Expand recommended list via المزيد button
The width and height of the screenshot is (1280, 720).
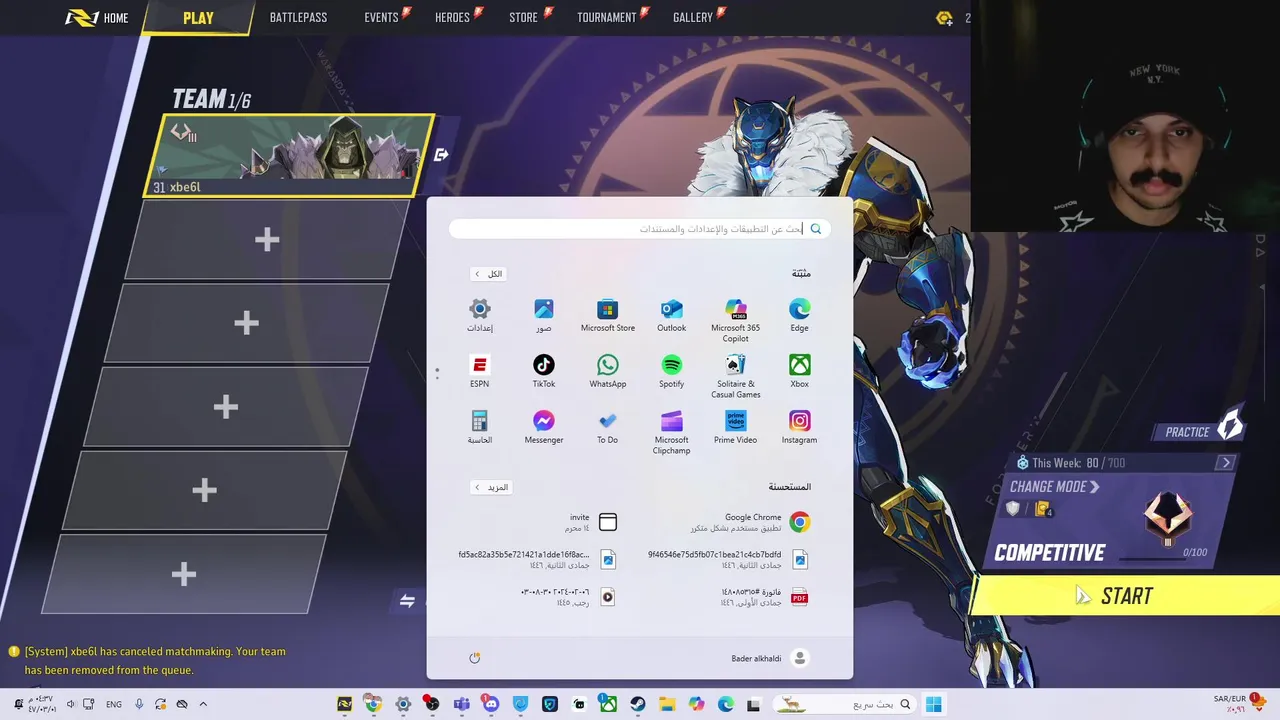coord(491,487)
